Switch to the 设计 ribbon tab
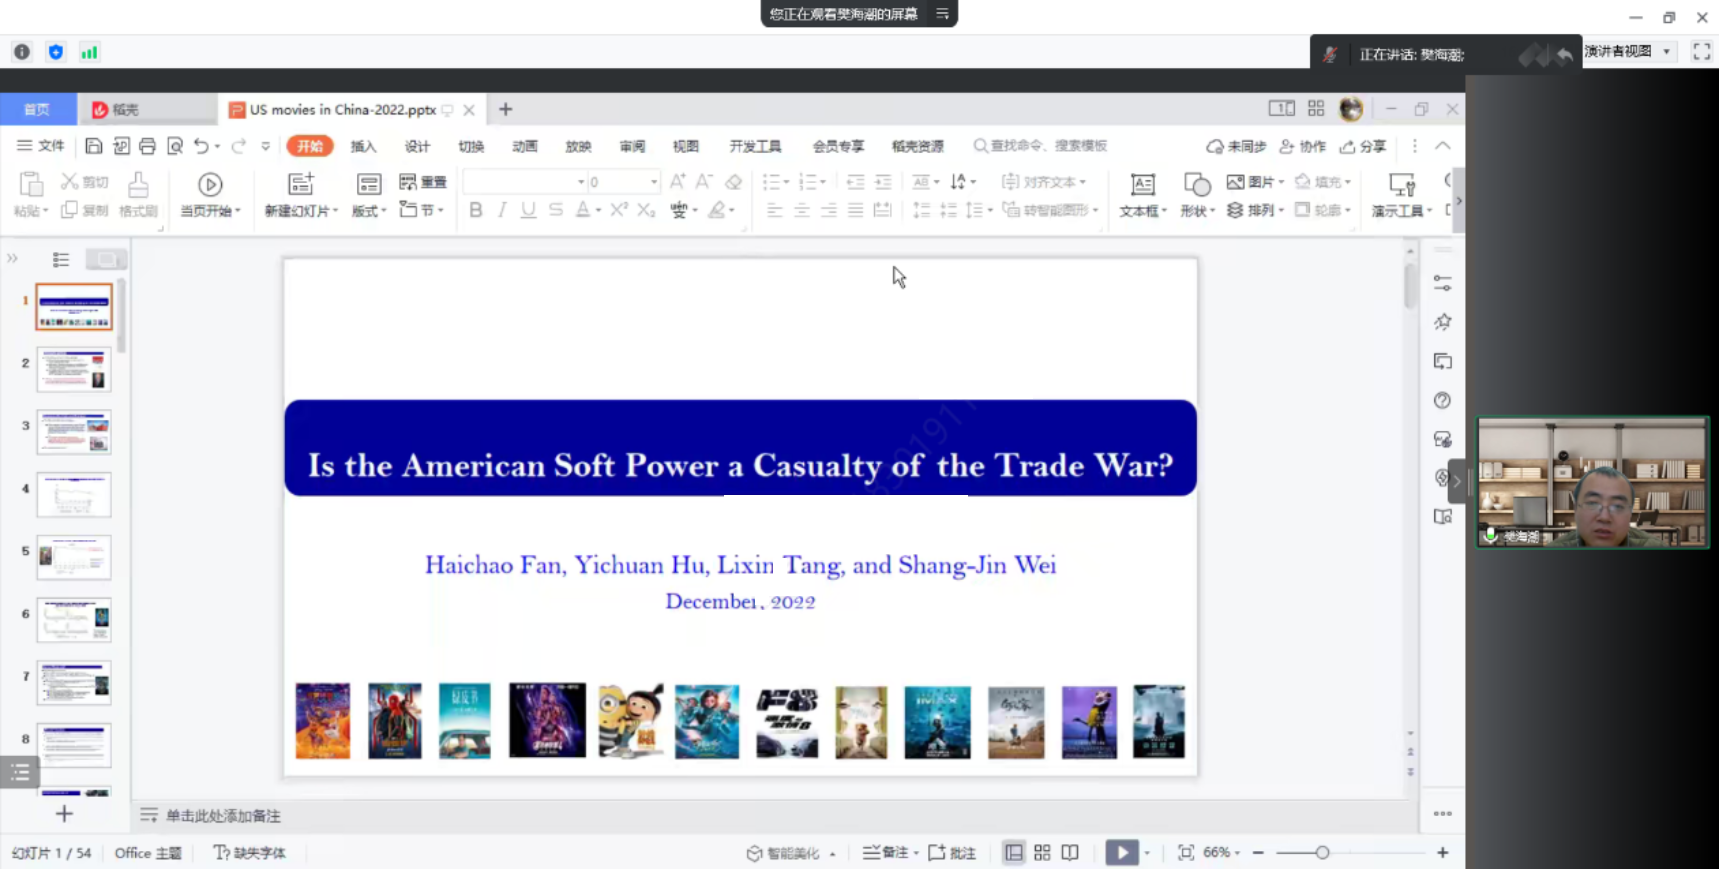 (x=417, y=146)
